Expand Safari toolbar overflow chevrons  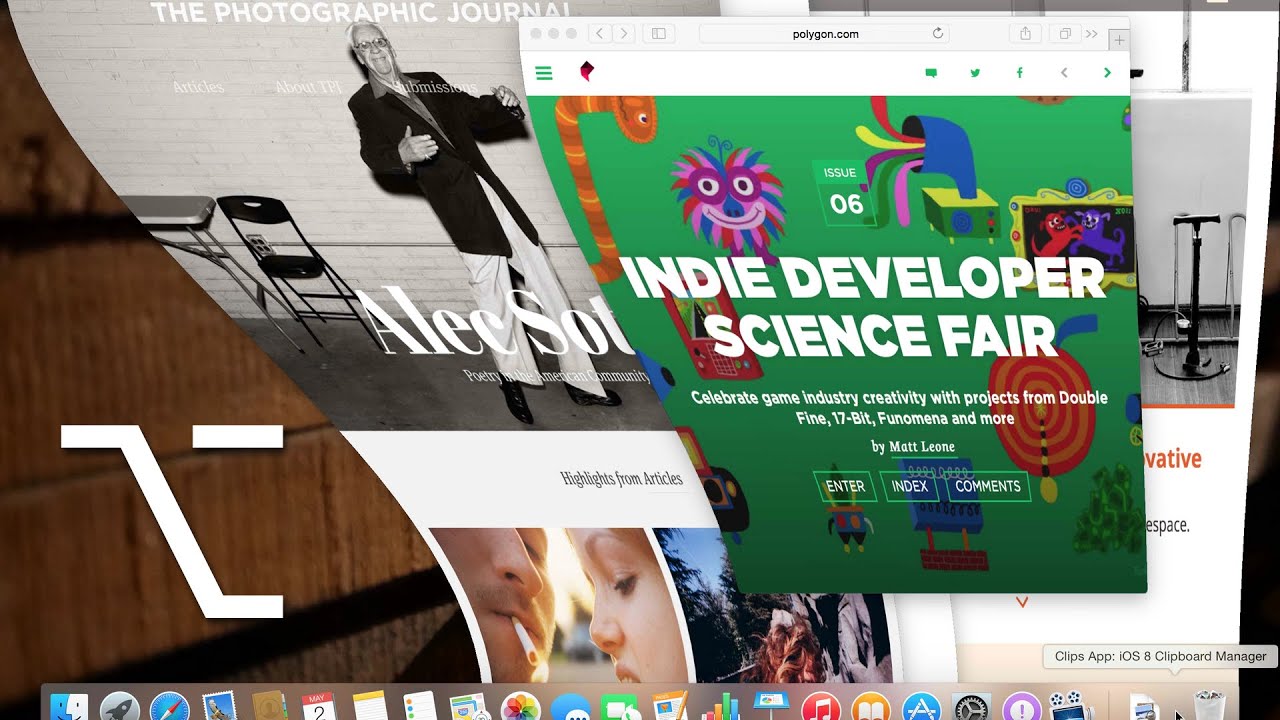(1091, 34)
